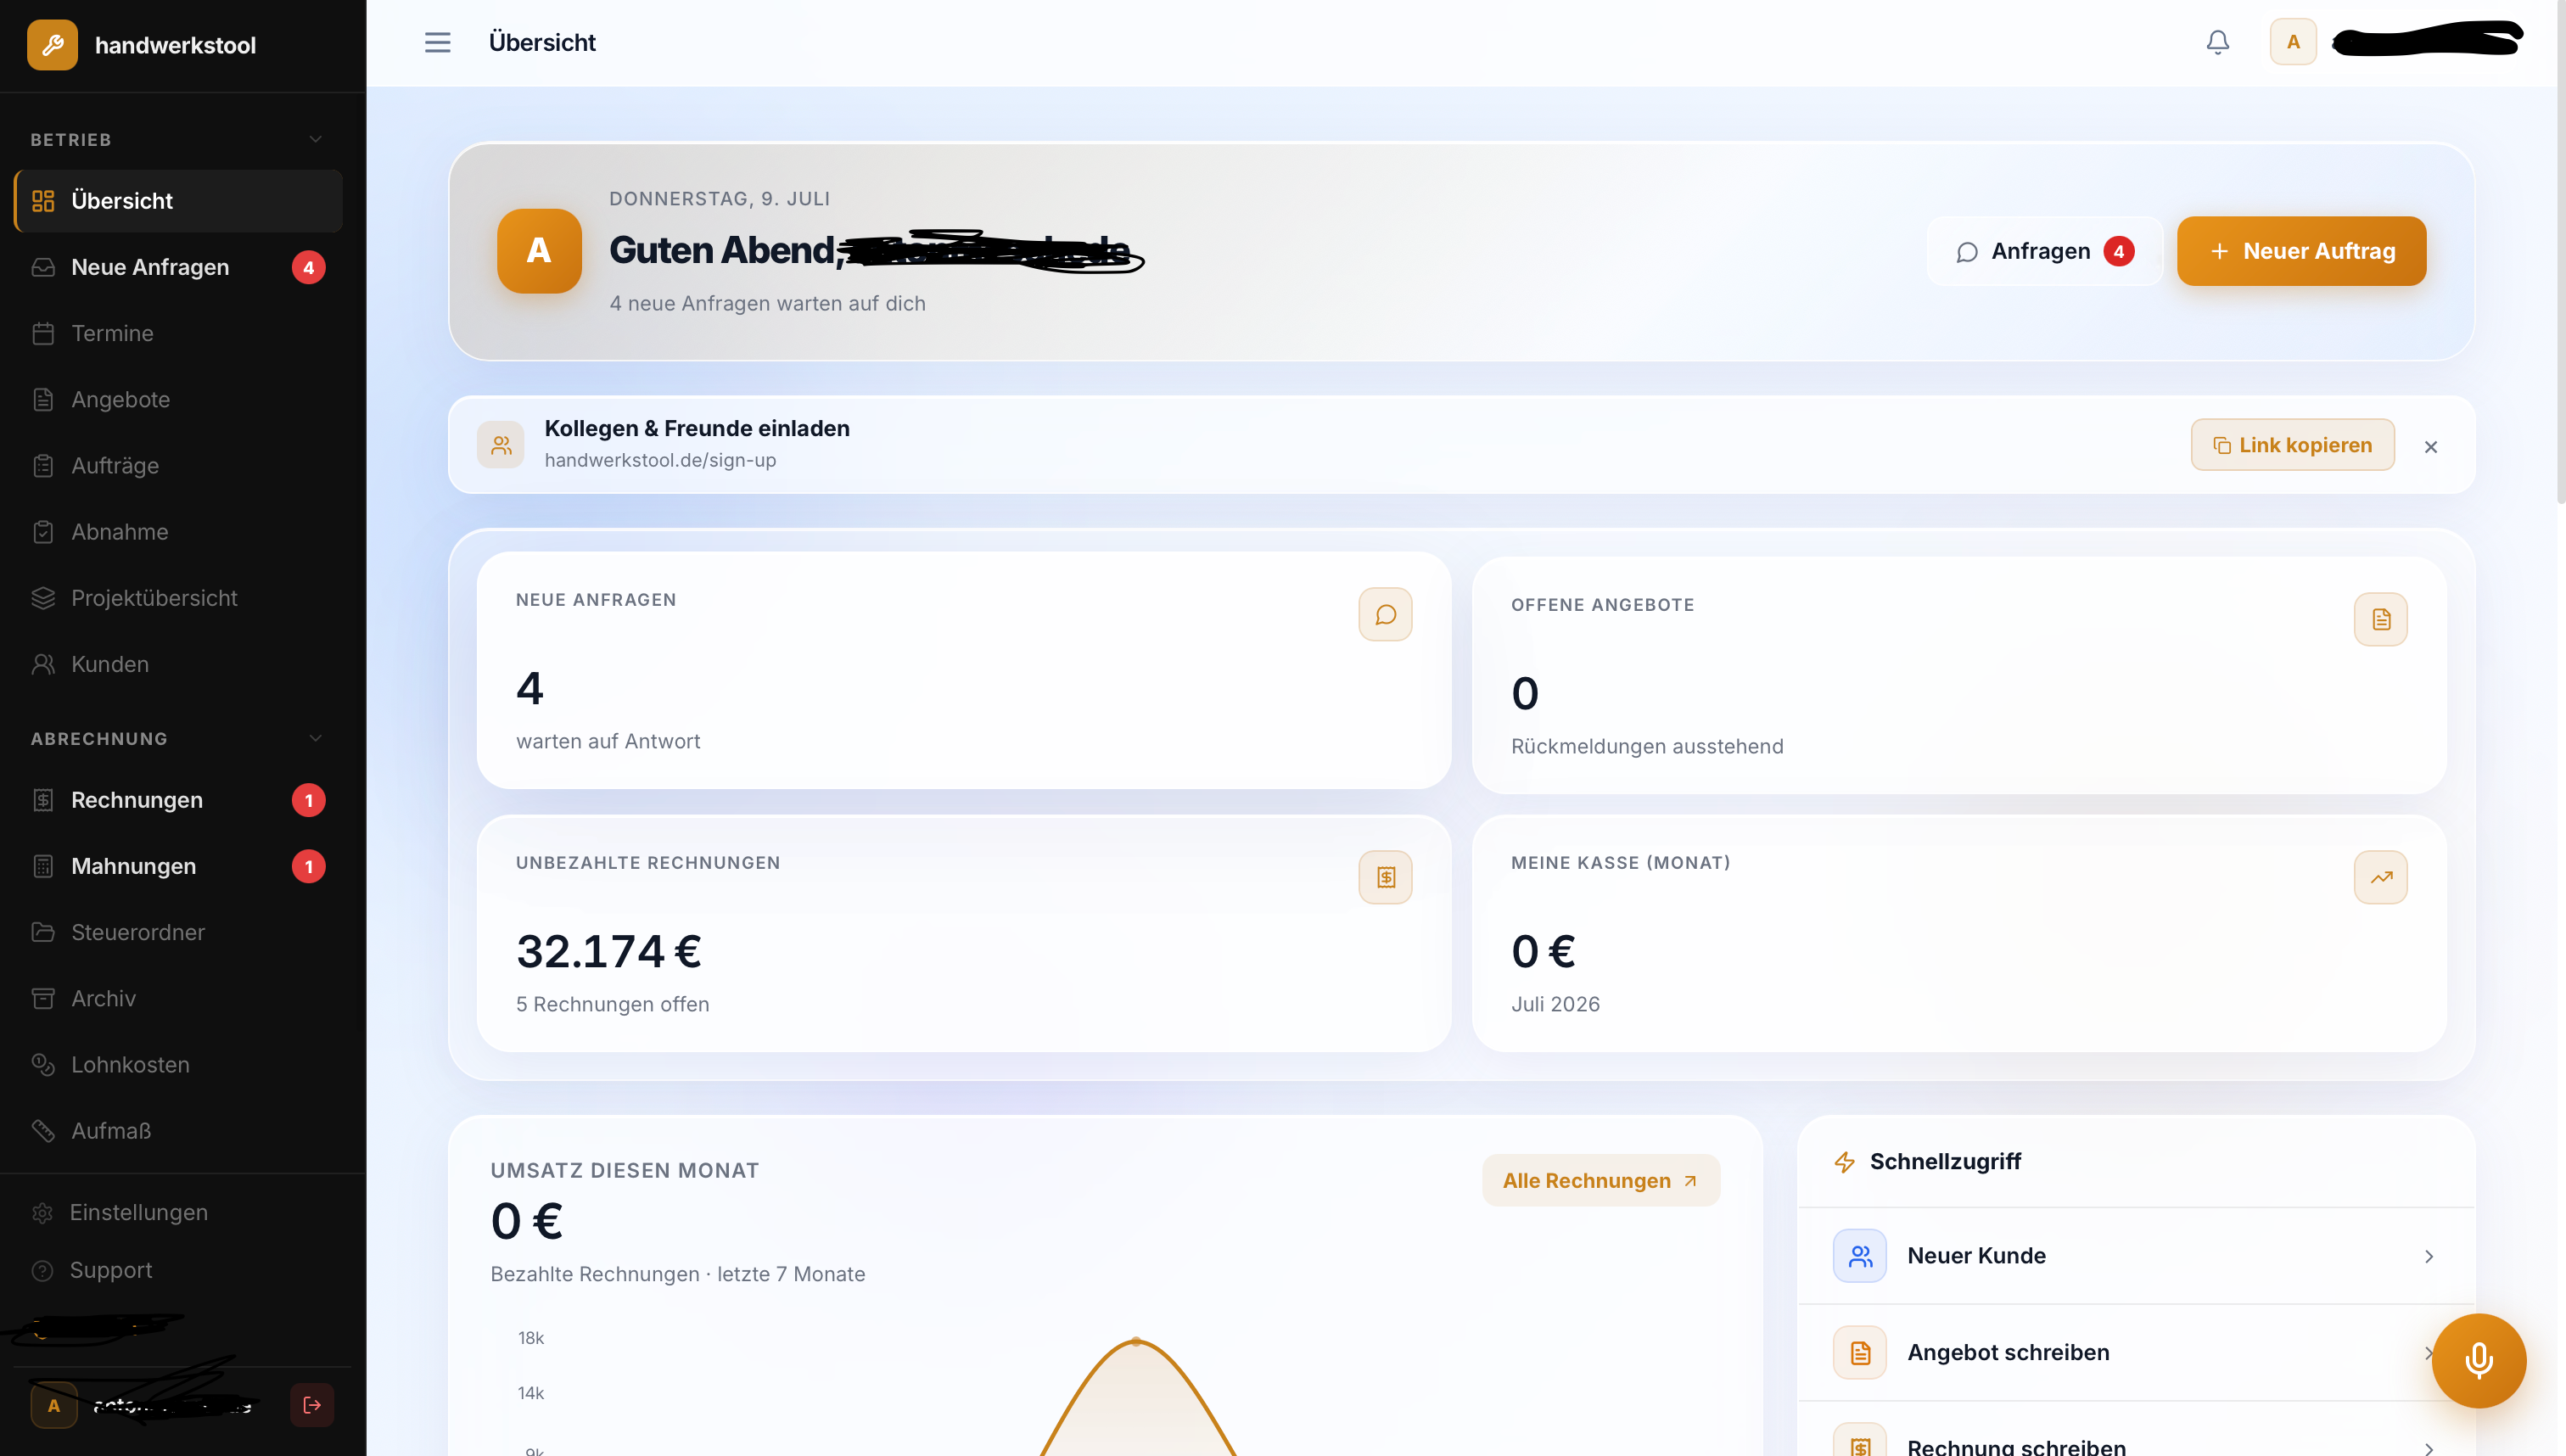This screenshot has height=1456, width=2566.
Task: Click the Link kopieren button
Action: (x=2292, y=445)
